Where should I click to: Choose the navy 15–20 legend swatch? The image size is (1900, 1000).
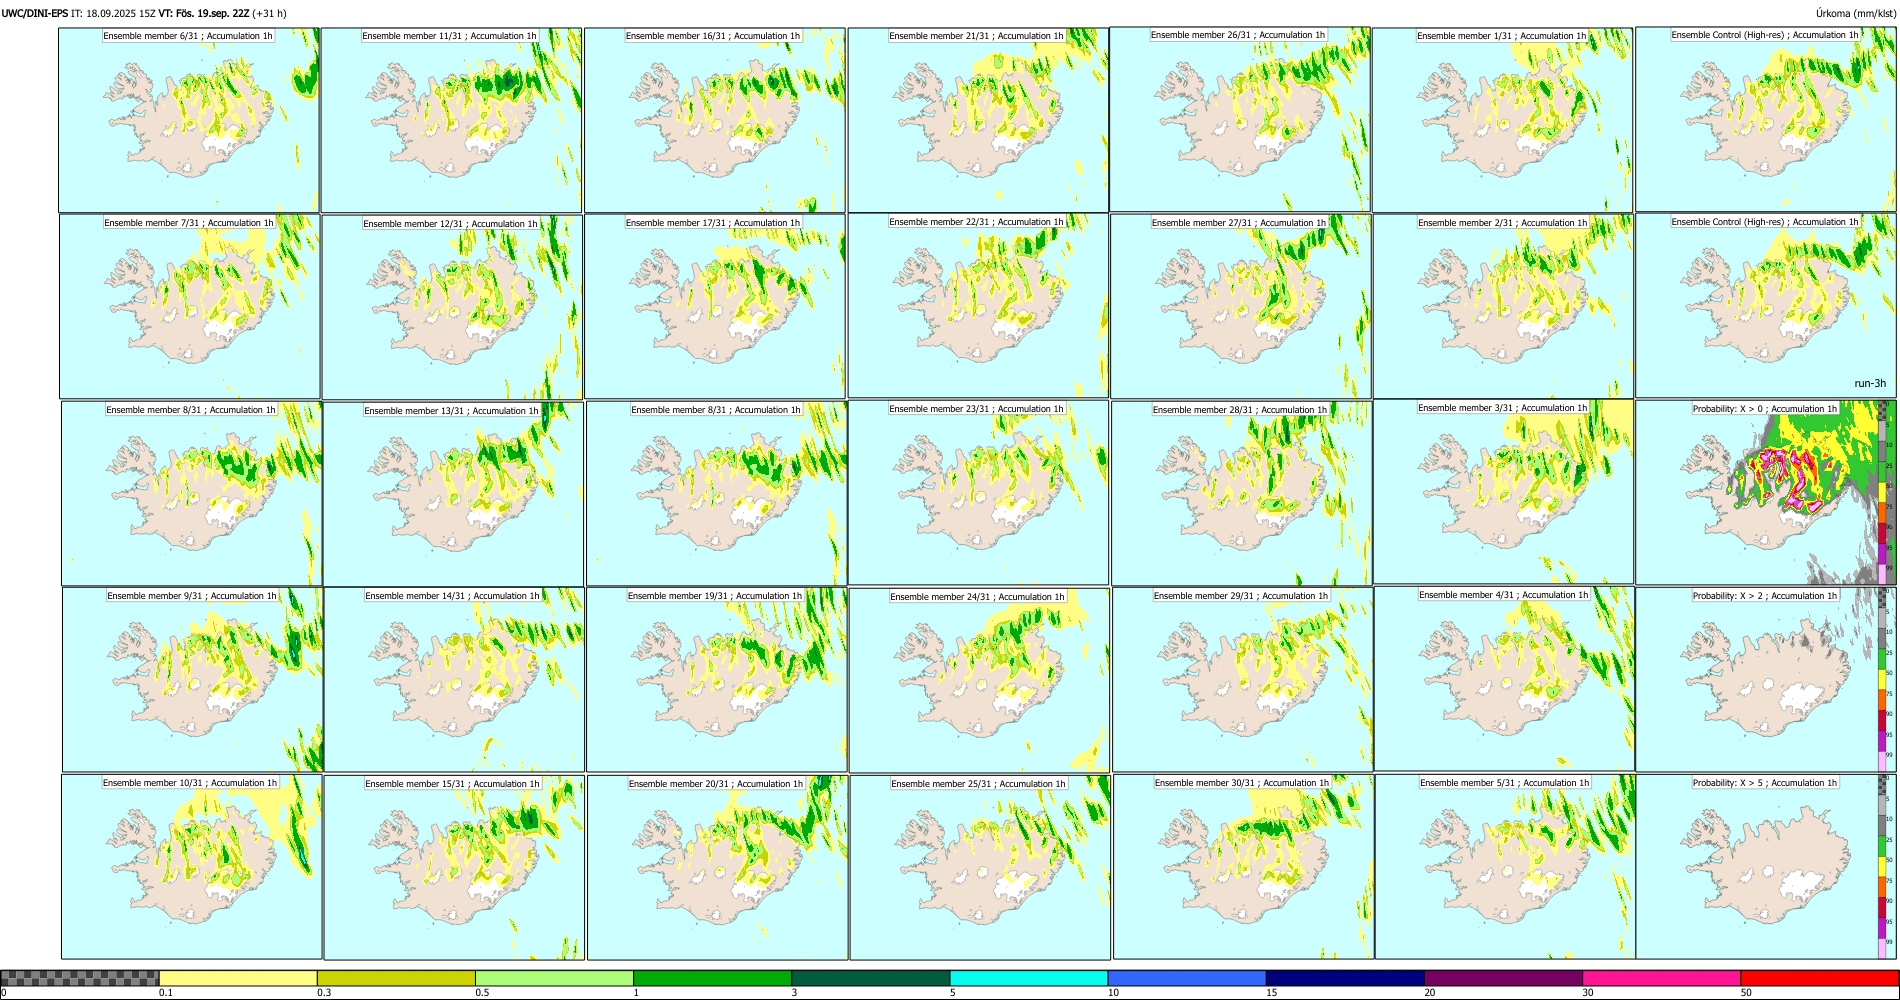[1345, 978]
